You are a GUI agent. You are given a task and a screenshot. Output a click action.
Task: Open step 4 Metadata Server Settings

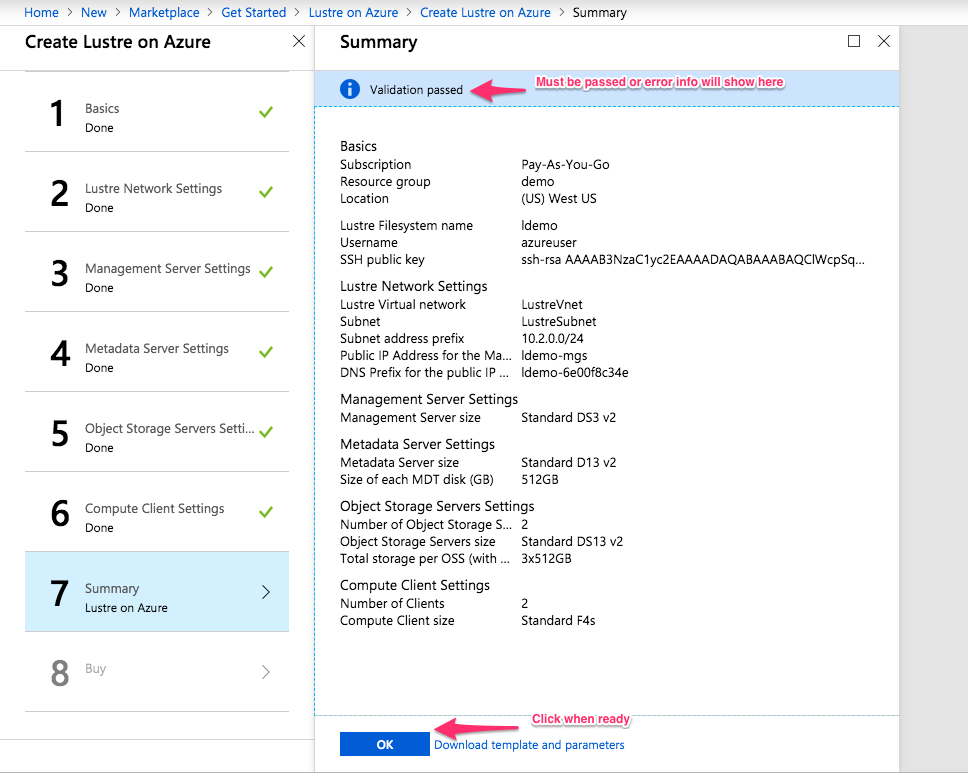[157, 352]
